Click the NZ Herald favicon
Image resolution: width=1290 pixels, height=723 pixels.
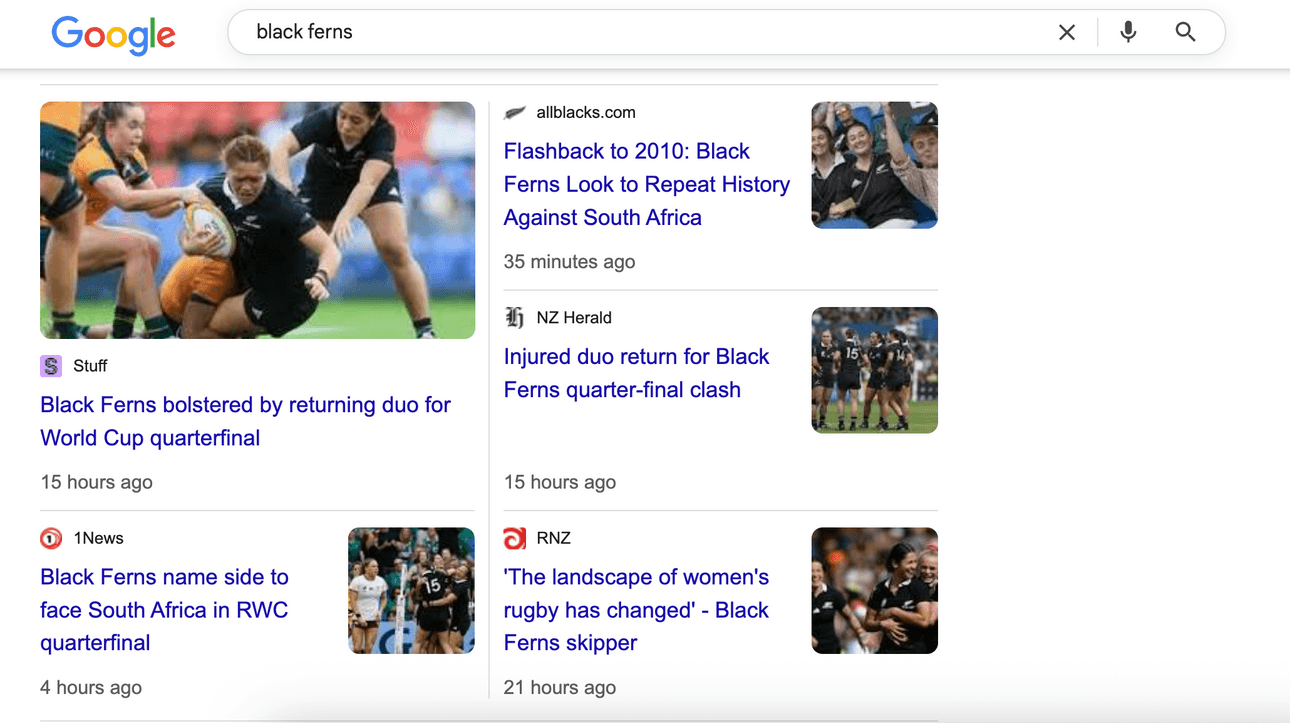coord(515,318)
